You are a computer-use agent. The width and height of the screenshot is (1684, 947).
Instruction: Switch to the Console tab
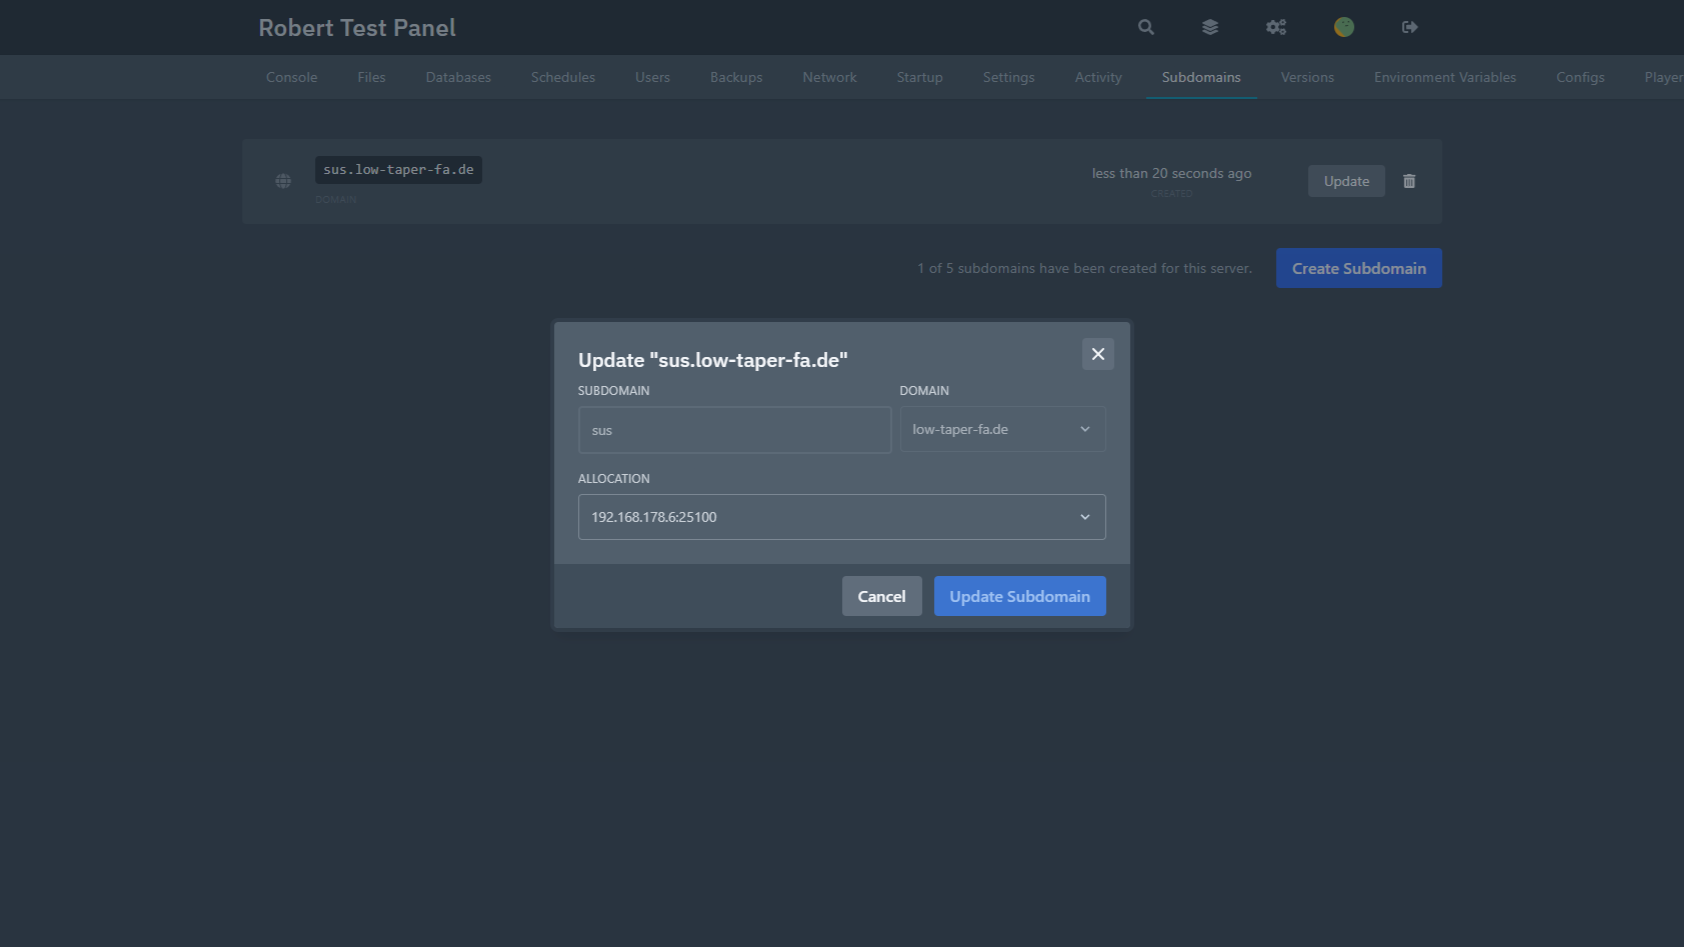point(291,77)
